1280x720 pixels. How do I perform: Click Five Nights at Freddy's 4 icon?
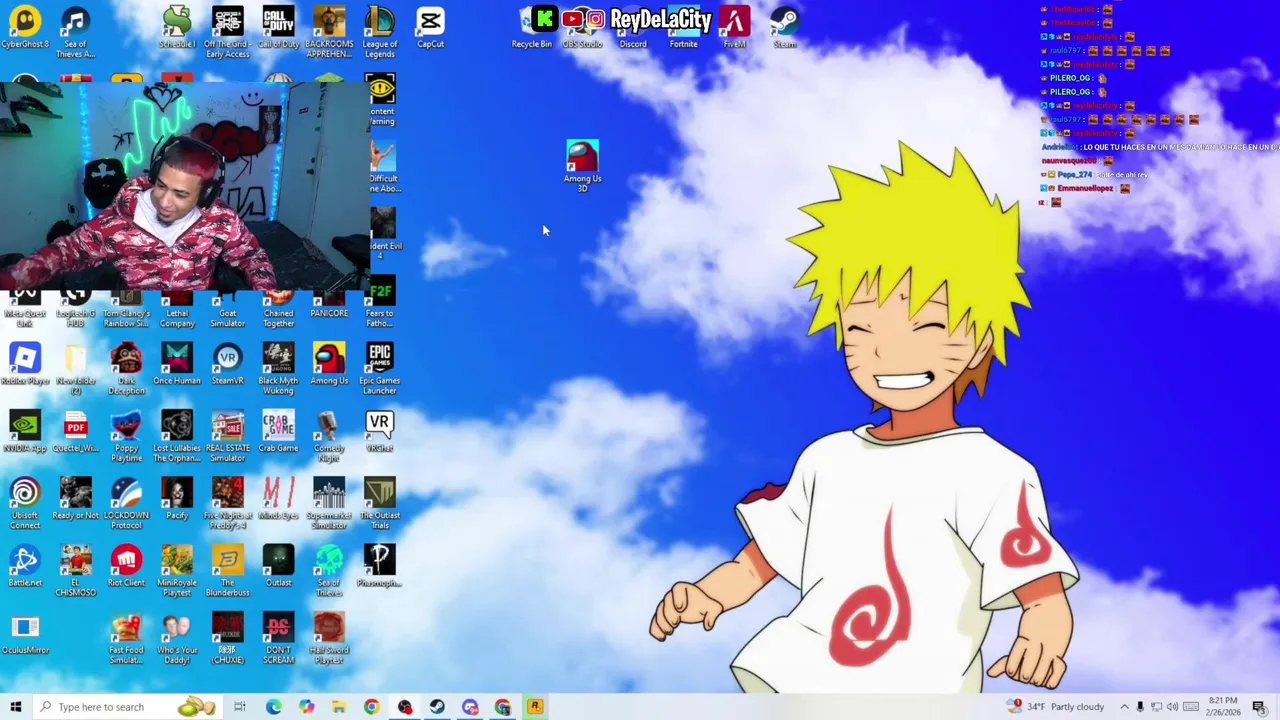coord(228,503)
